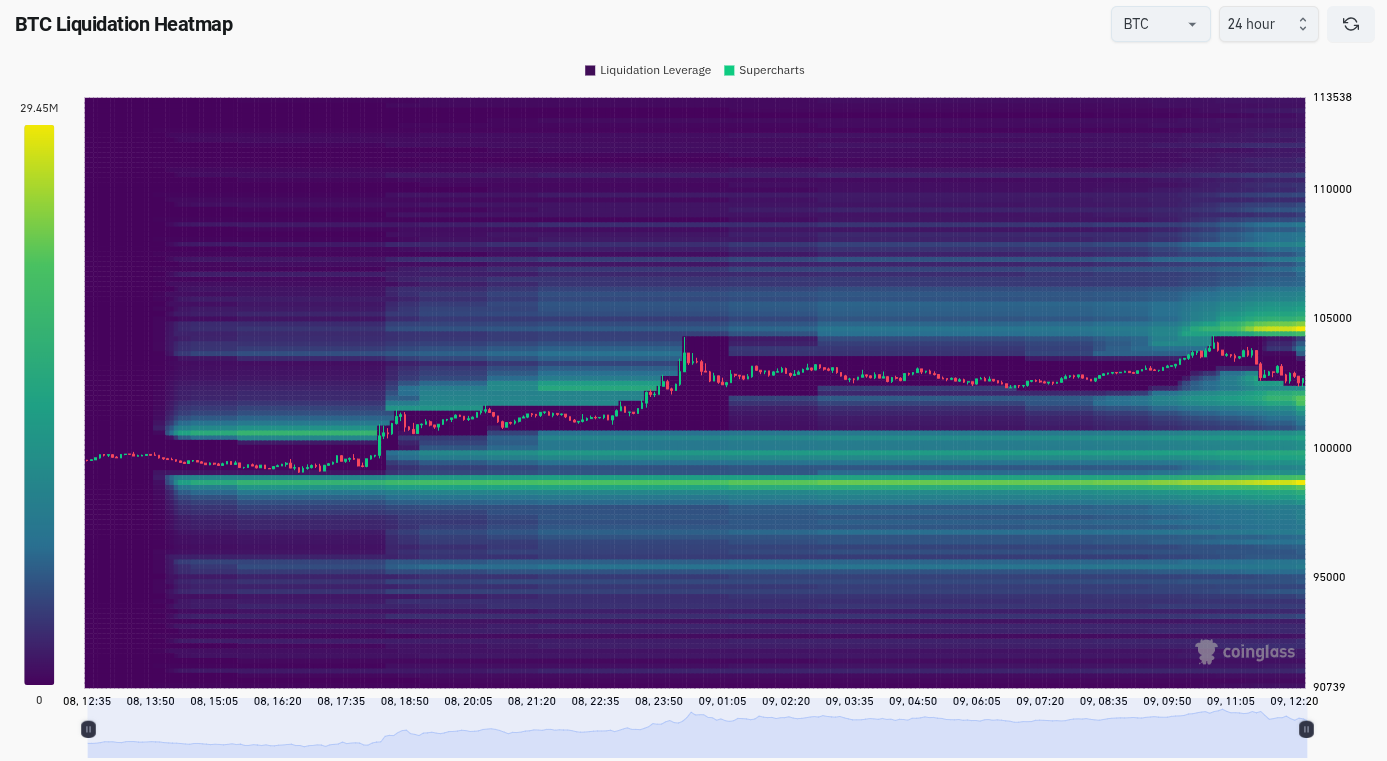
Task: Click the 0 label below the color scale
Action: coord(39,700)
